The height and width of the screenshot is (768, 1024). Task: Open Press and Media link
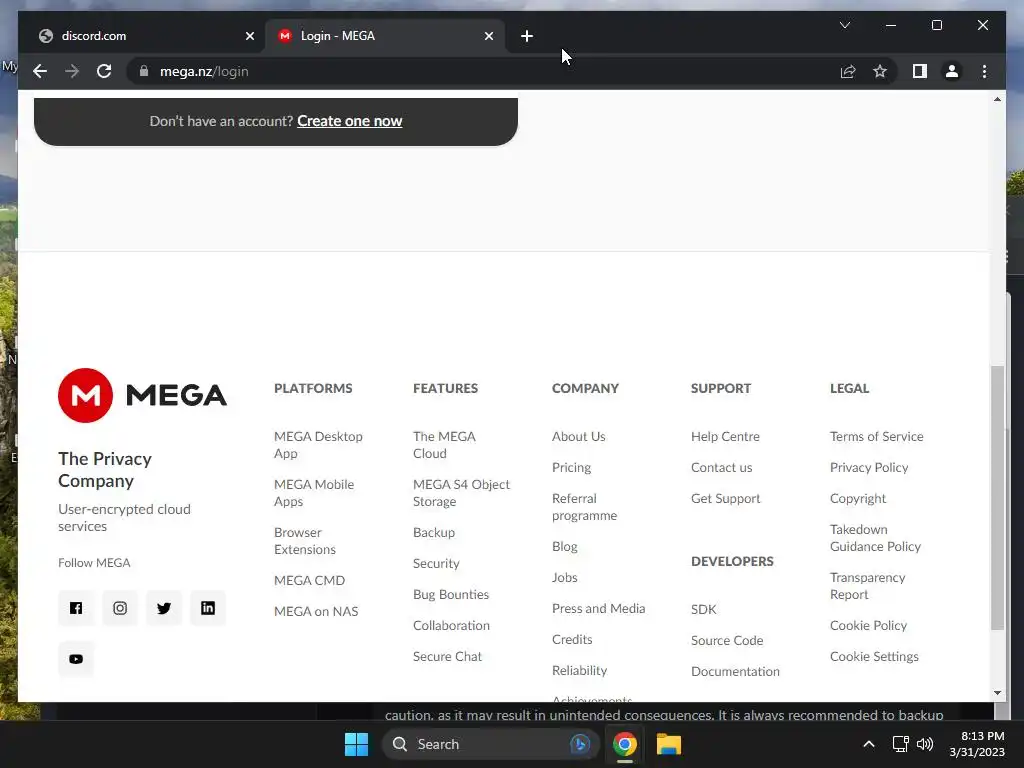coord(598,608)
